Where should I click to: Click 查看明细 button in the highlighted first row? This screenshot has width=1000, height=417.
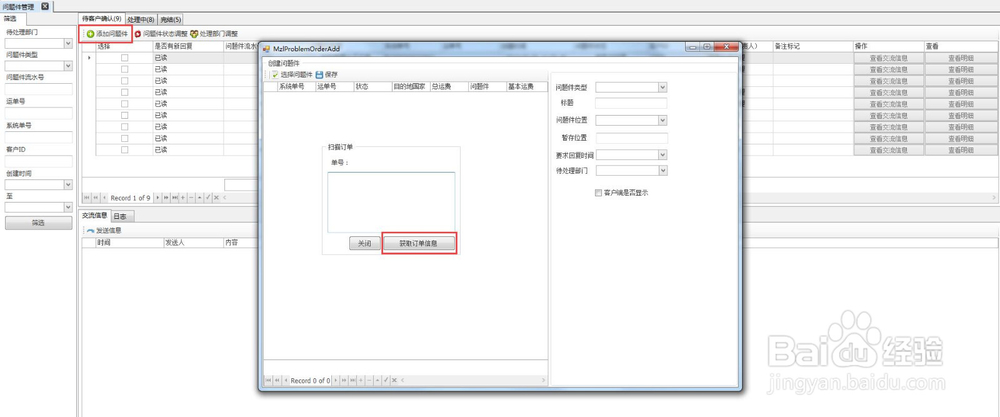click(x=961, y=58)
